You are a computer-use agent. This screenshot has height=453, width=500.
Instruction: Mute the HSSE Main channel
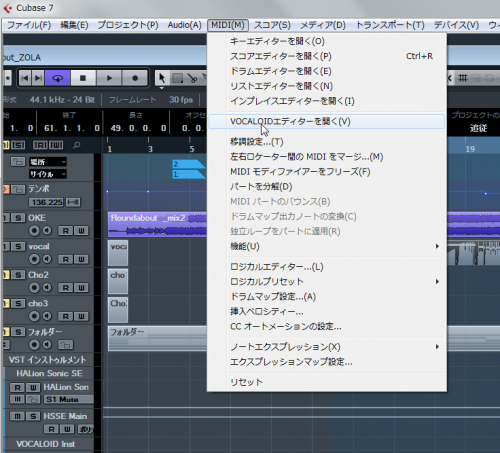pyautogui.click(x=17, y=416)
